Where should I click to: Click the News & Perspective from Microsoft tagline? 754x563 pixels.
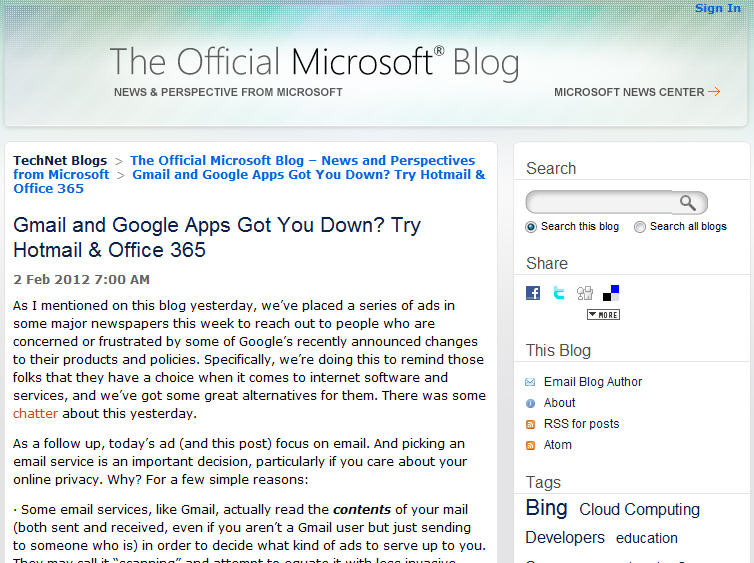click(x=228, y=92)
